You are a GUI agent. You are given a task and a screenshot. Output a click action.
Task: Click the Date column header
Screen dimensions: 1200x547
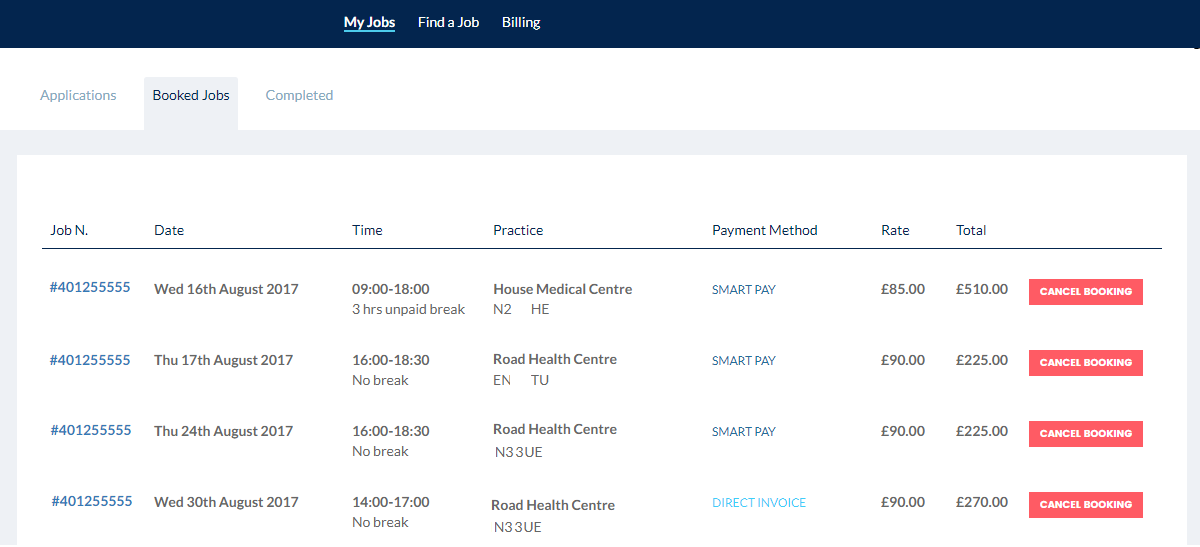coord(169,230)
